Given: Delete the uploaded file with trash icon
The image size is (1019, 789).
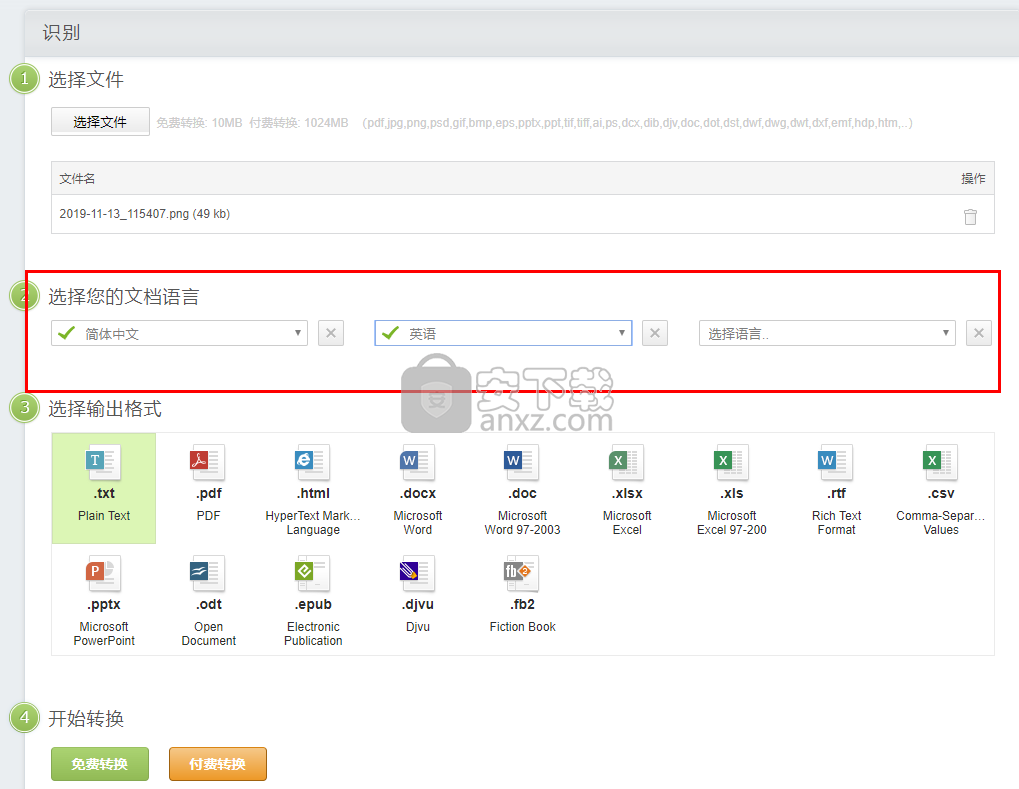Looking at the screenshot, I should click(970, 216).
